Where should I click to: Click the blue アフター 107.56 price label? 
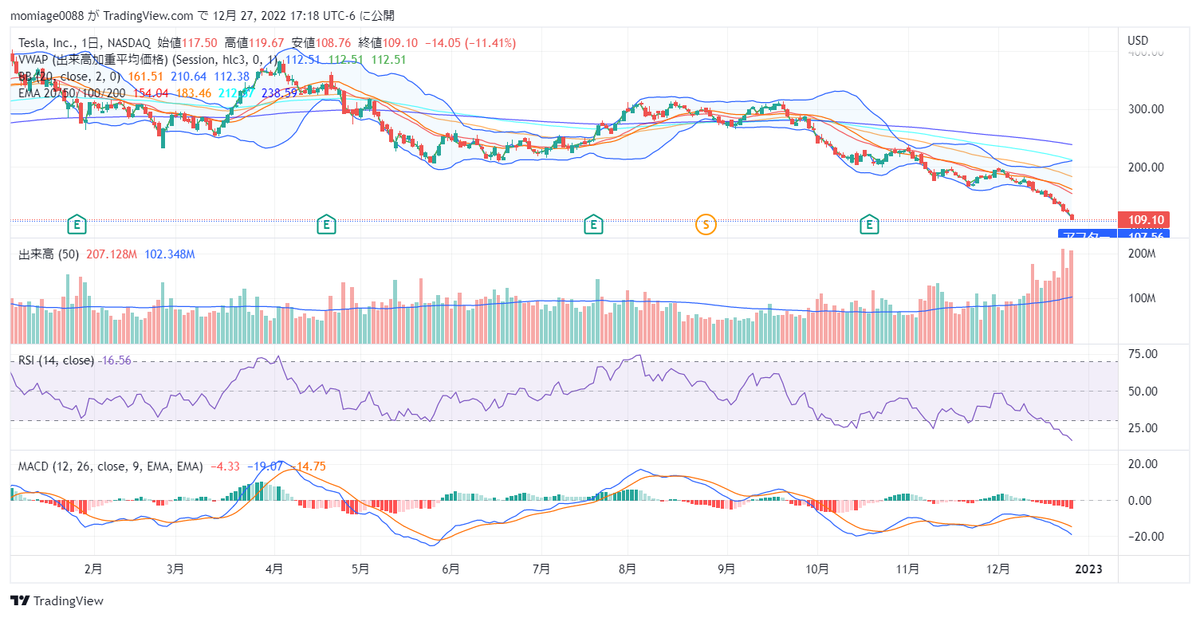(x=1113, y=236)
